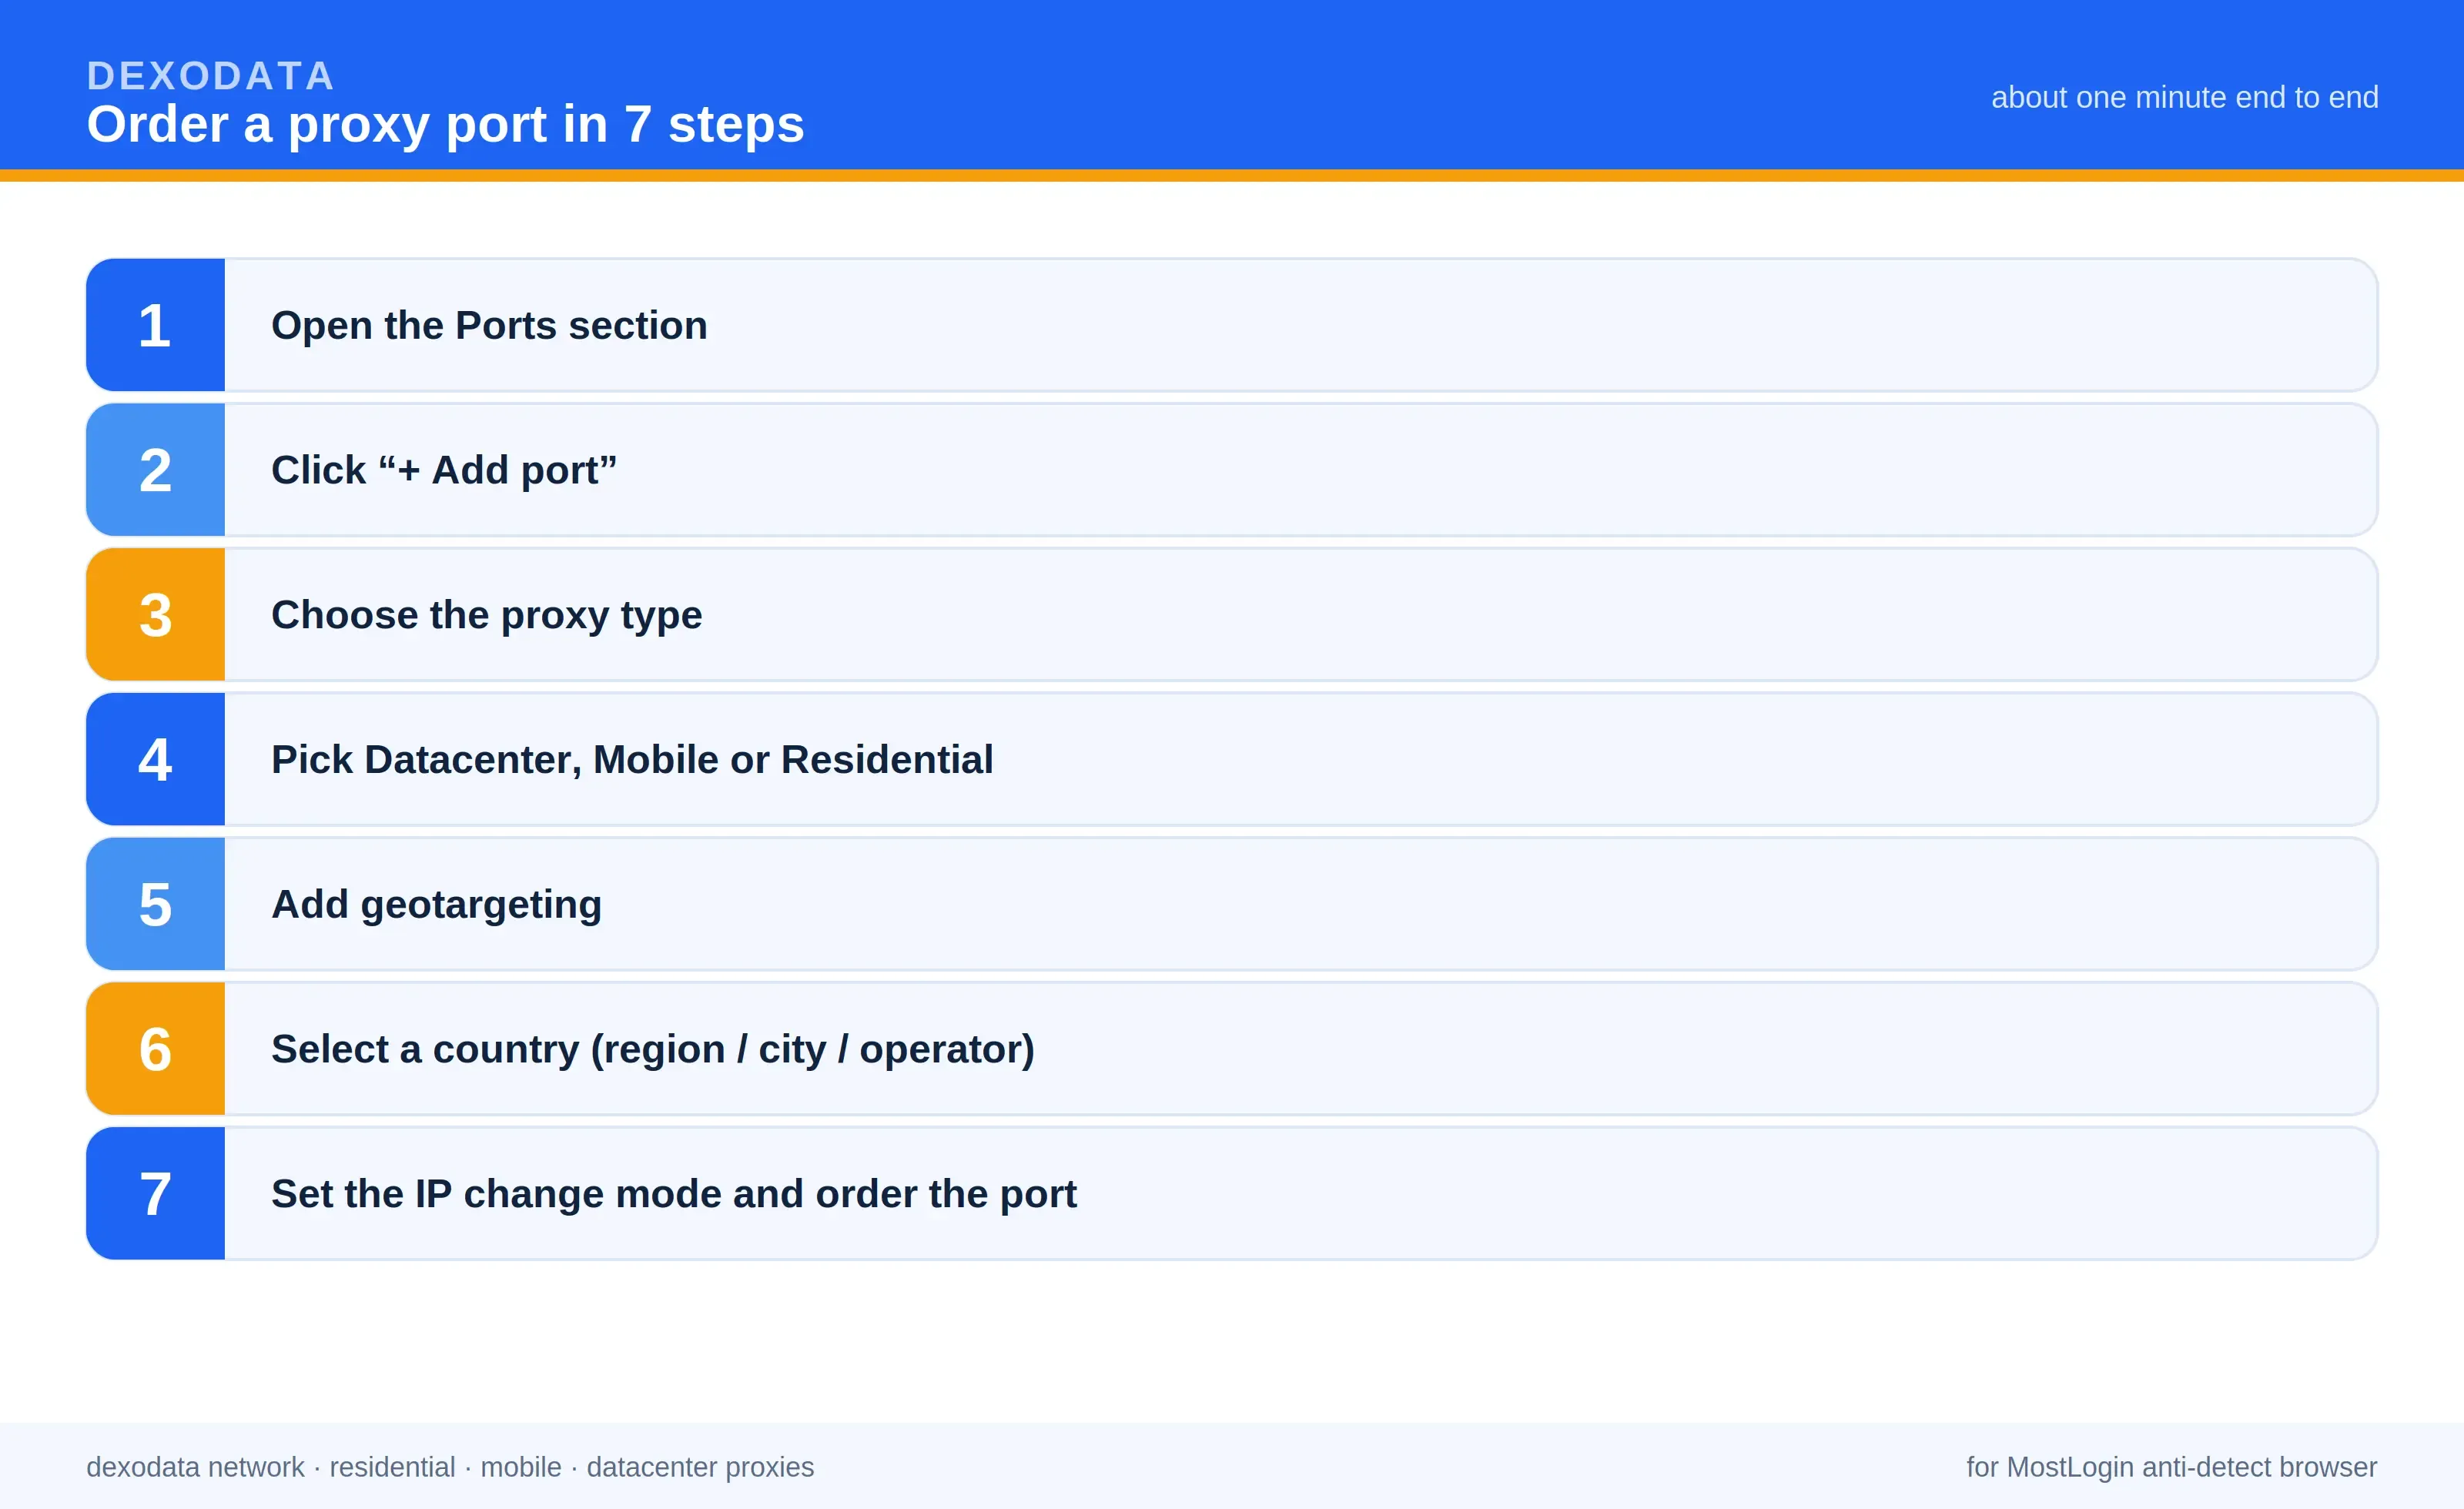Click the "Order a proxy port" title
Screen dimensions: 2464x1509
coord(445,125)
